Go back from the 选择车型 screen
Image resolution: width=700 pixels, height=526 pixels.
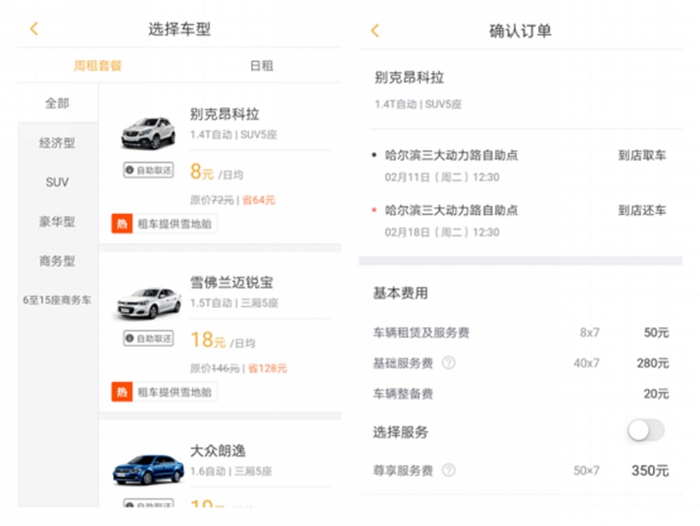point(34,29)
